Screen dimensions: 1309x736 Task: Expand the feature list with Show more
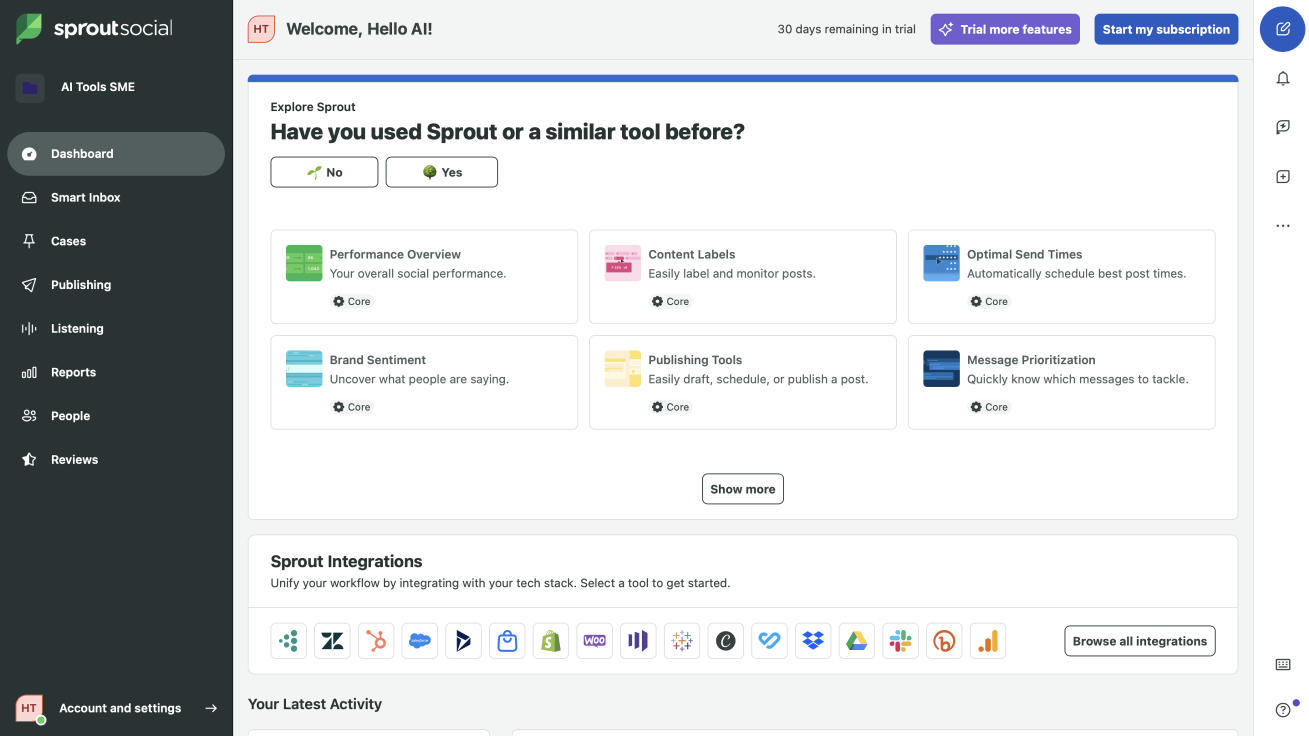pyautogui.click(x=742, y=489)
